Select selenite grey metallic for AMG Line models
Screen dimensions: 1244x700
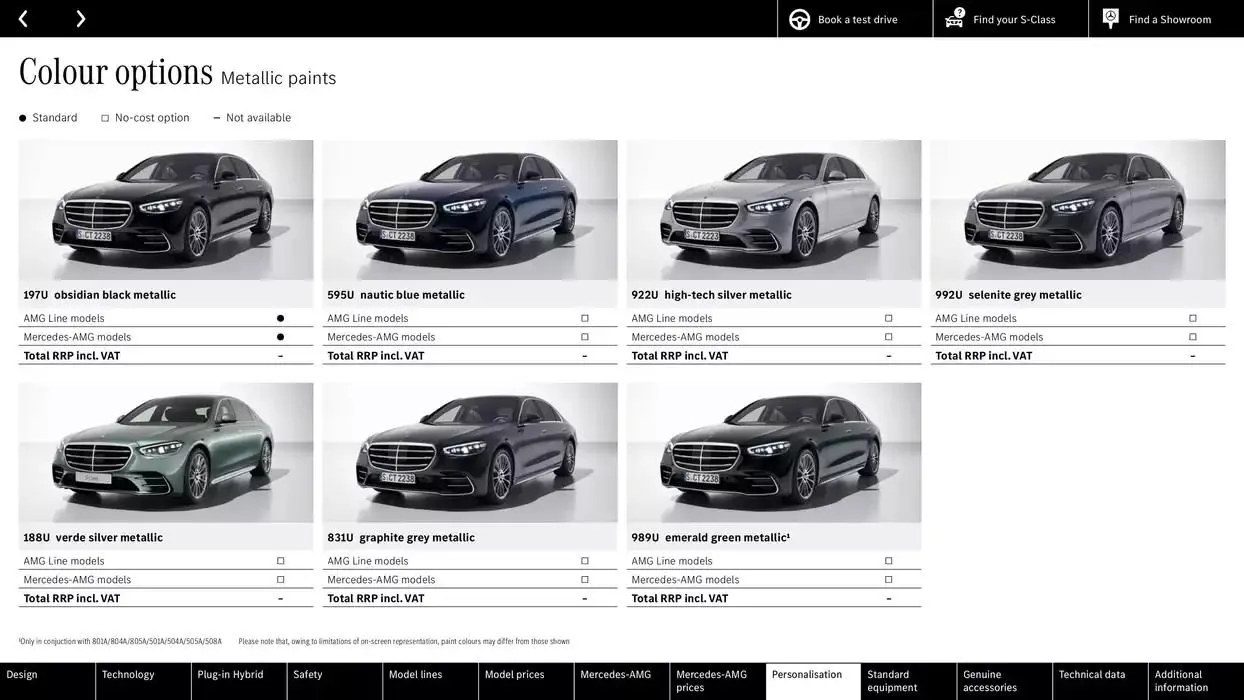coord(1192,317)
